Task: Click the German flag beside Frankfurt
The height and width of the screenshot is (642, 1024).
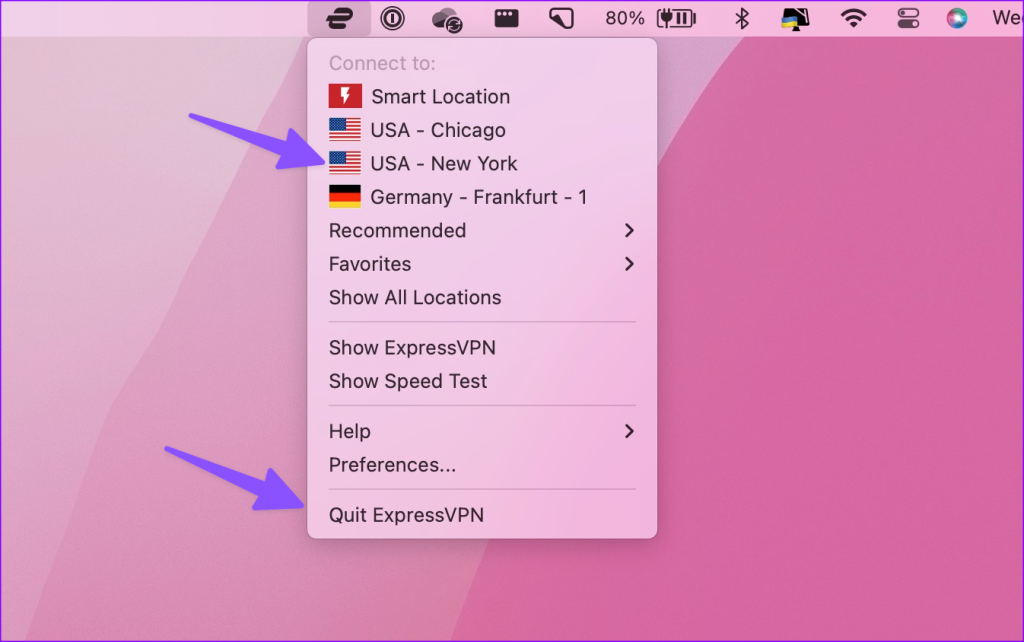Action: coord(345,196)
